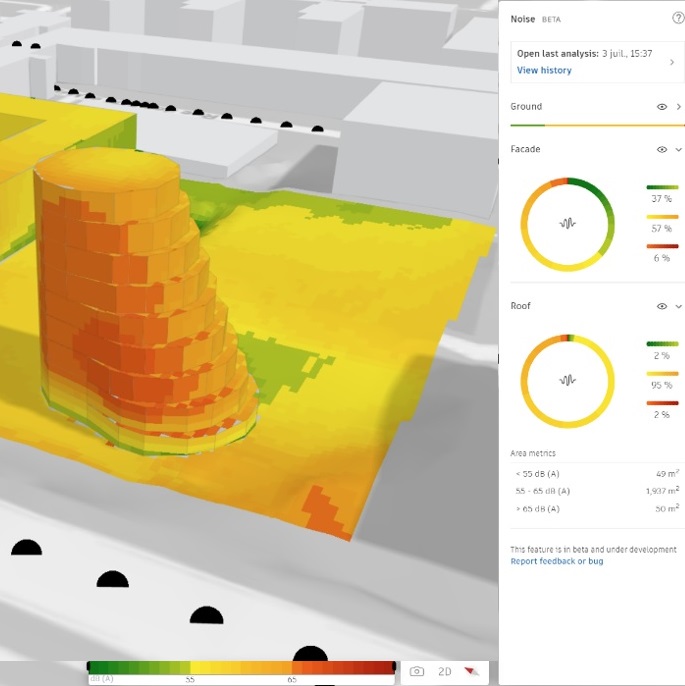Select the green Facade legend bar at 37%
The width and height of the screenshot is (685, 686).
click(x=662, y=187)
